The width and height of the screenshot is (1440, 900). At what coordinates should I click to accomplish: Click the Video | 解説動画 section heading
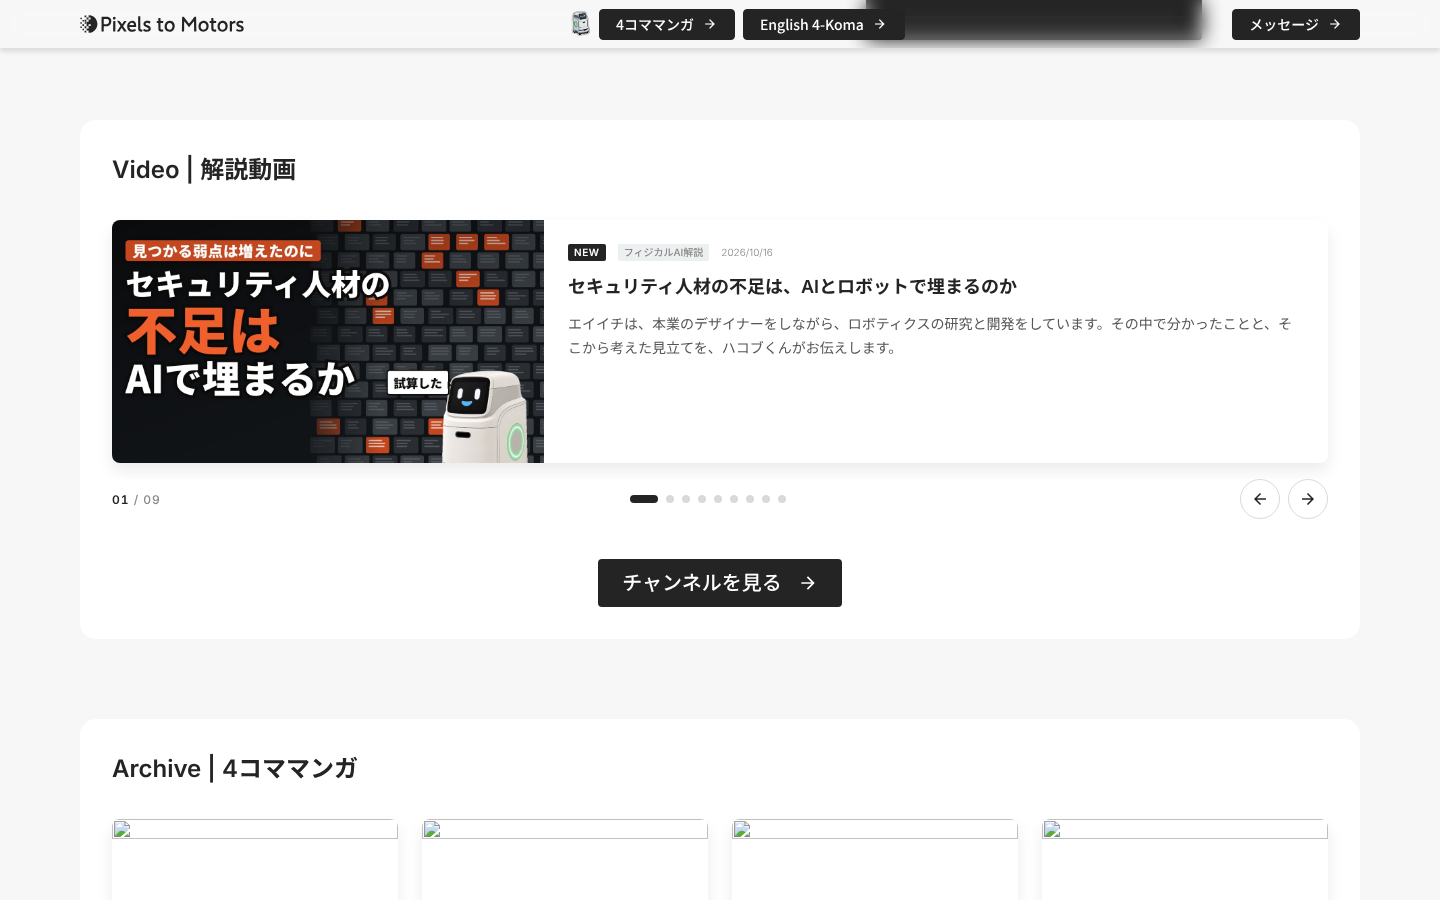pos(204,169)
